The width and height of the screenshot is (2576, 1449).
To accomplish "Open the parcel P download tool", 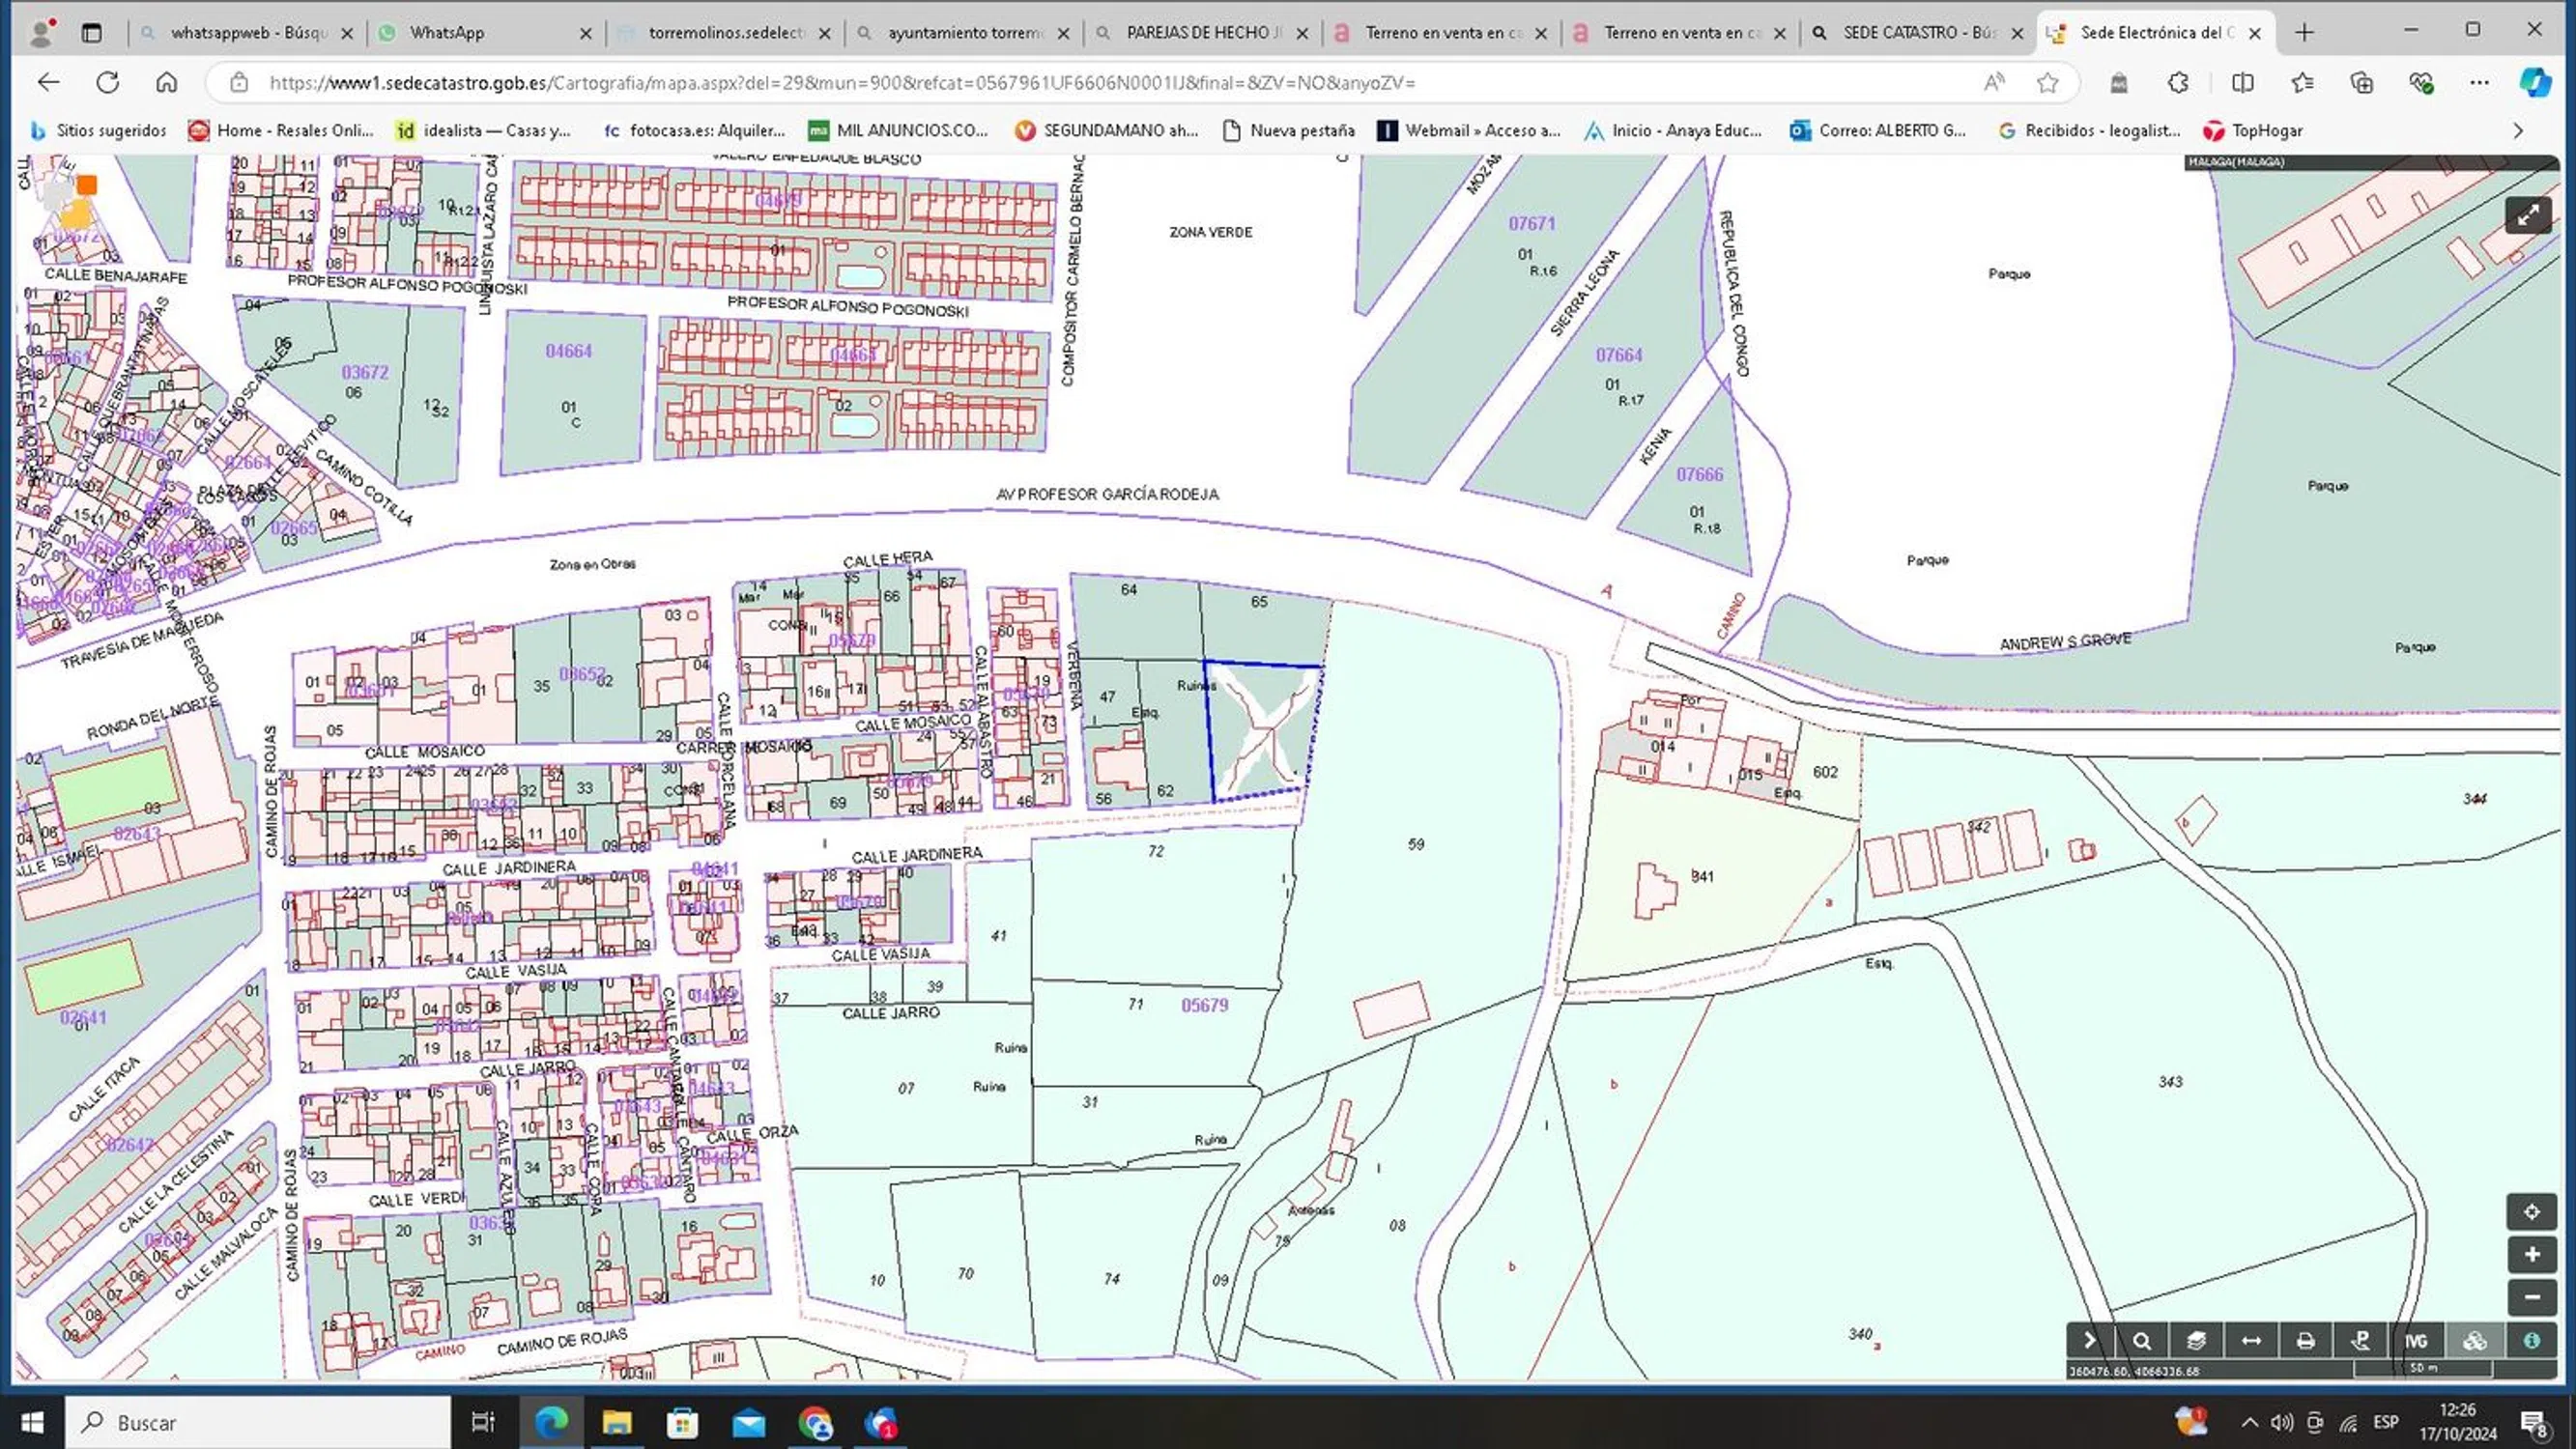I will tap(2360, 1341).
